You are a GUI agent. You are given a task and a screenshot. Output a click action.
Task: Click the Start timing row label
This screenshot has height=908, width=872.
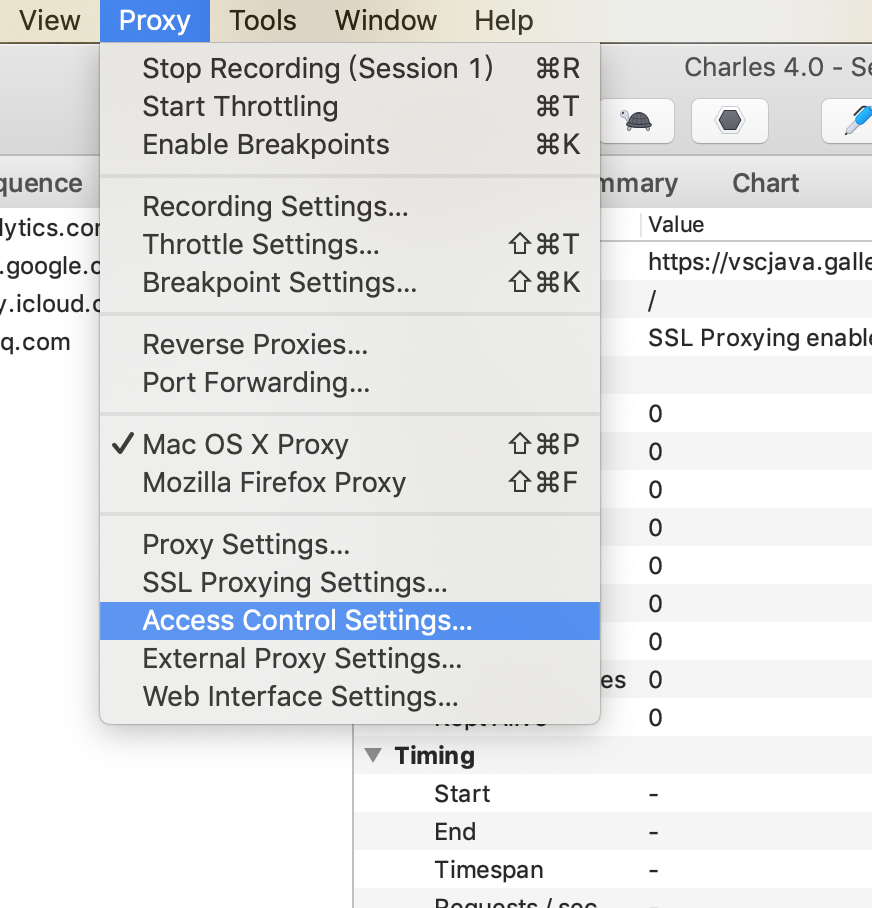462,794
